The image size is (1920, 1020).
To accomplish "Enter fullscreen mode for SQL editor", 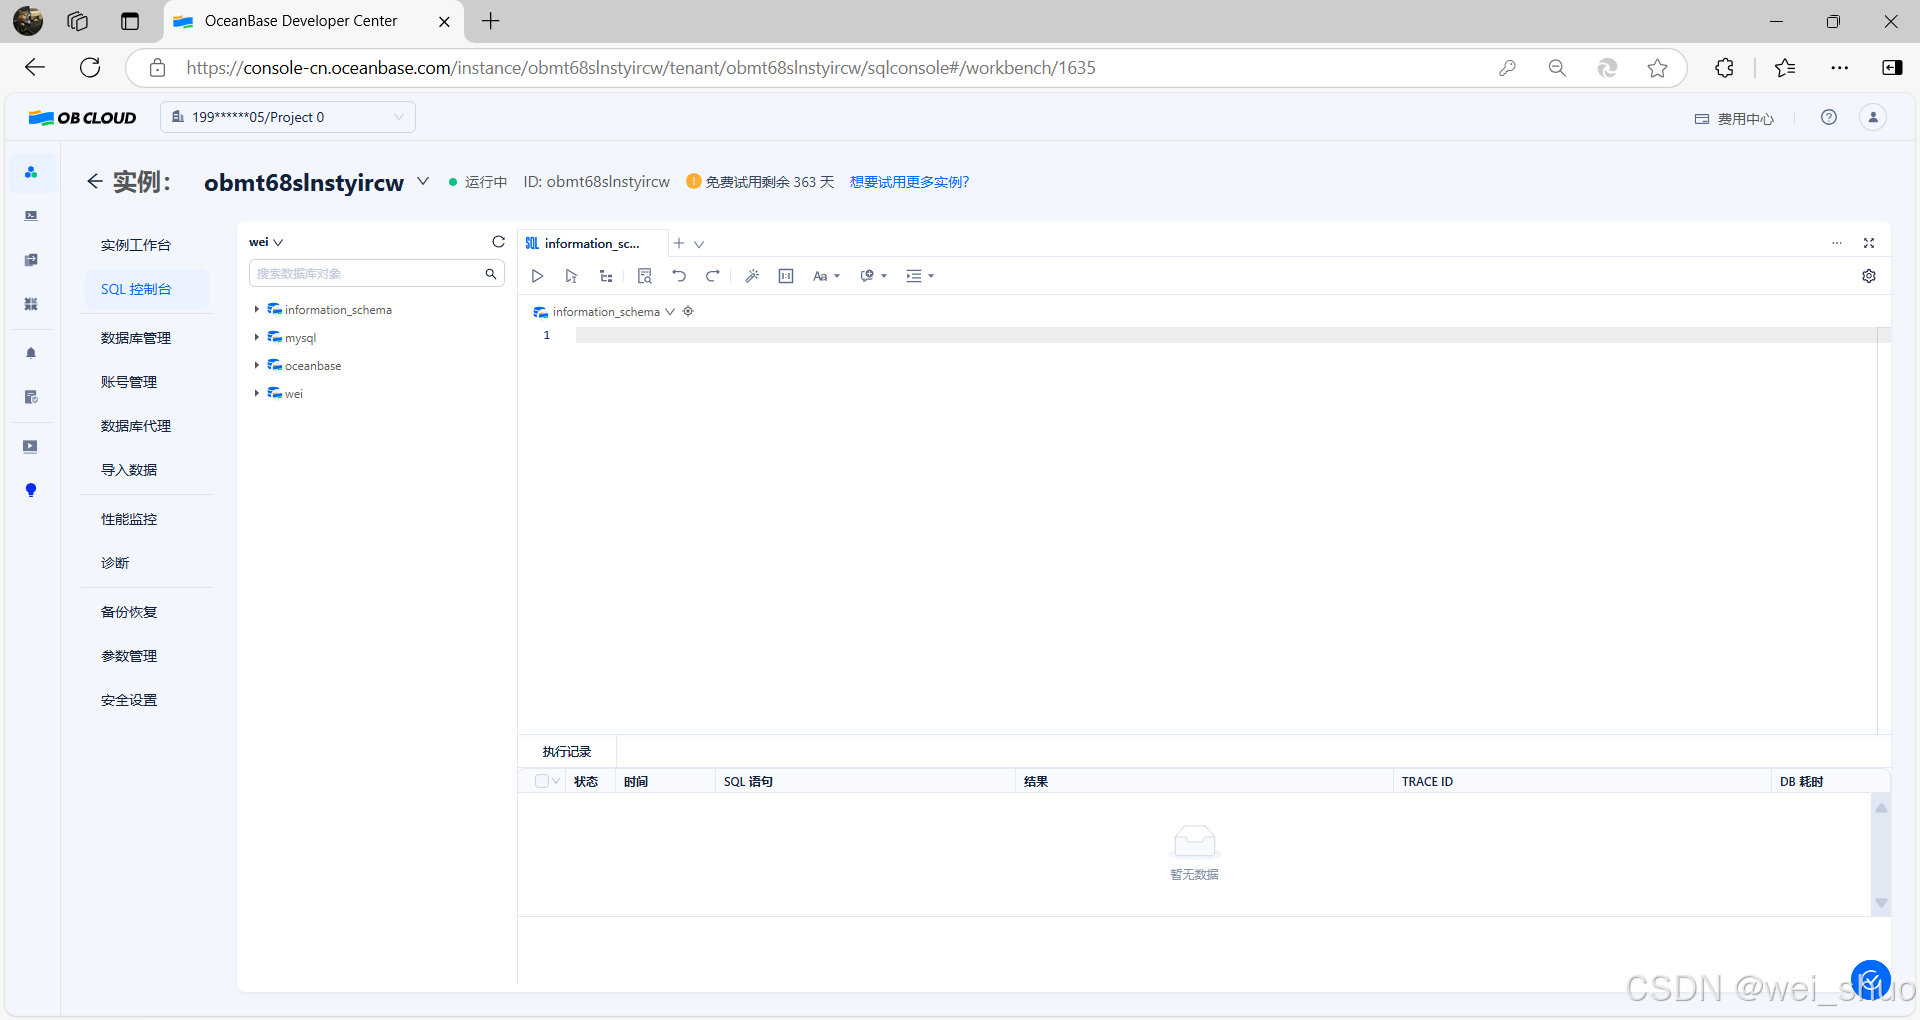I will (x=1868, y=243).
